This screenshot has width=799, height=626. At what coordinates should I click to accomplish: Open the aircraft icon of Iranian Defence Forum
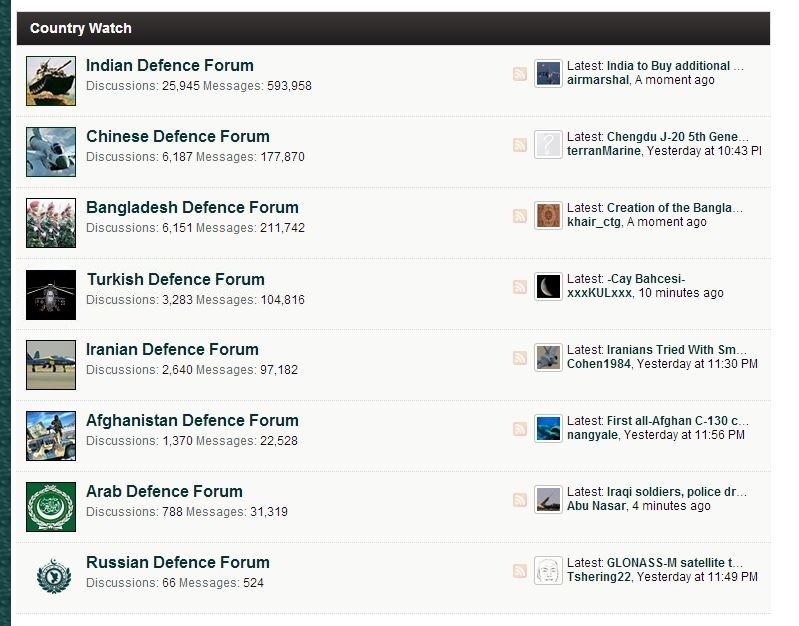(51, 365)
